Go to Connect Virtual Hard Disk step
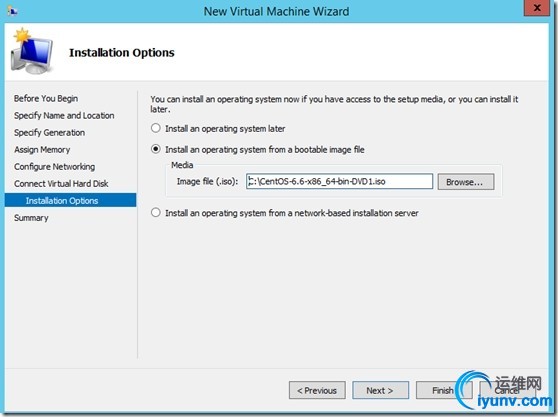Screen dimensions: 558x417 [61, 184]
